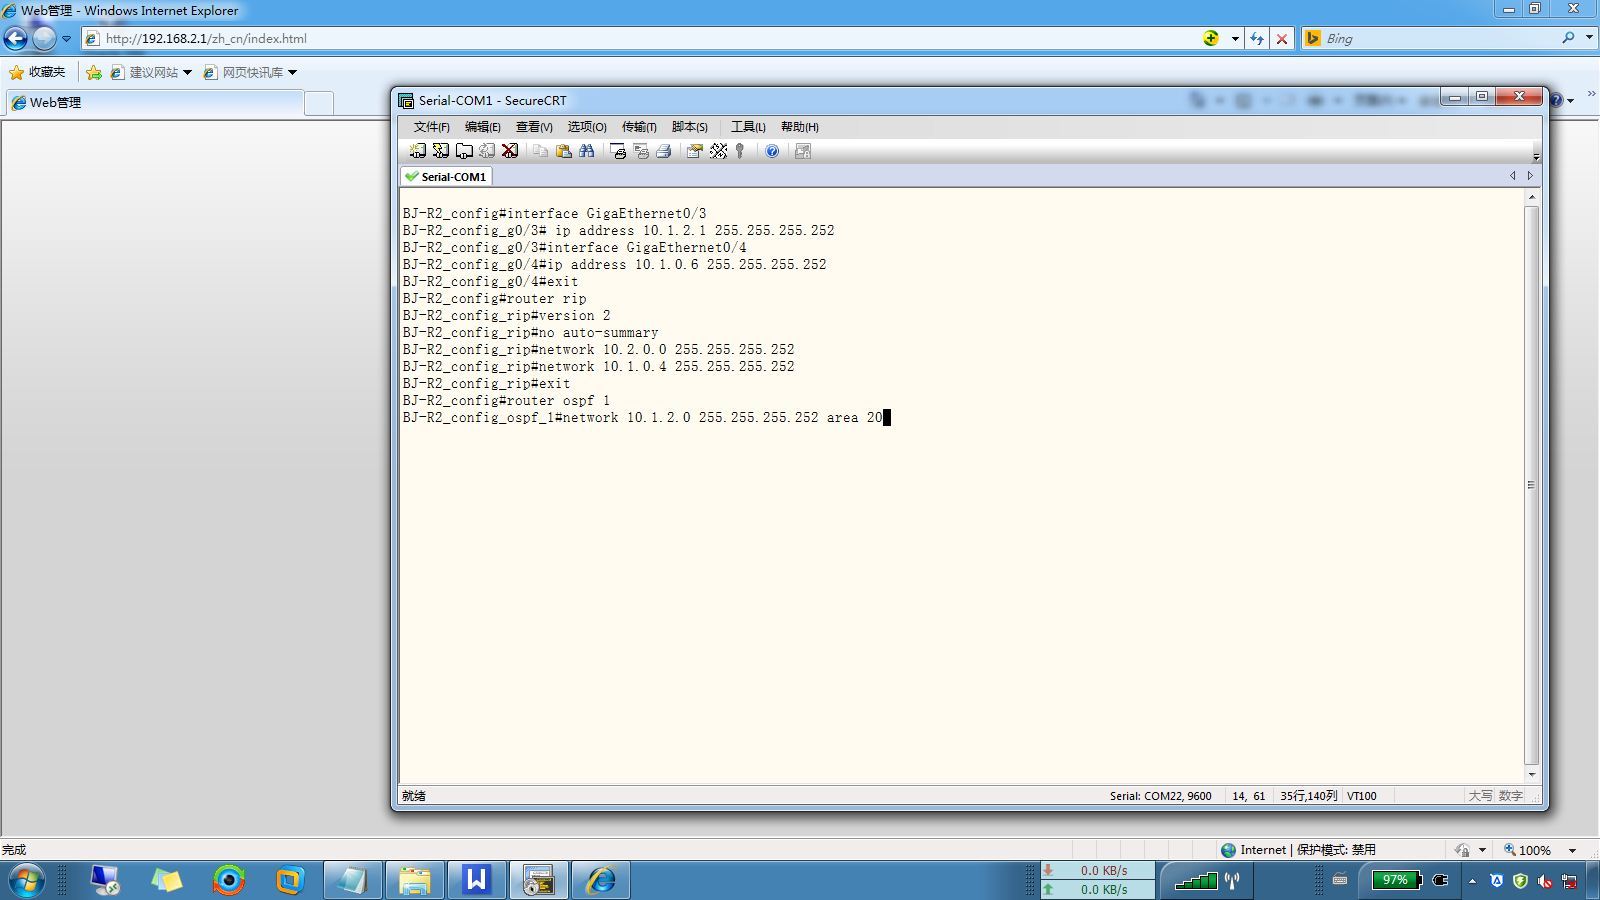1600x900 pixels.
Task: Click the 收藏夹 favorites button
Action: [x=37, y=72]
